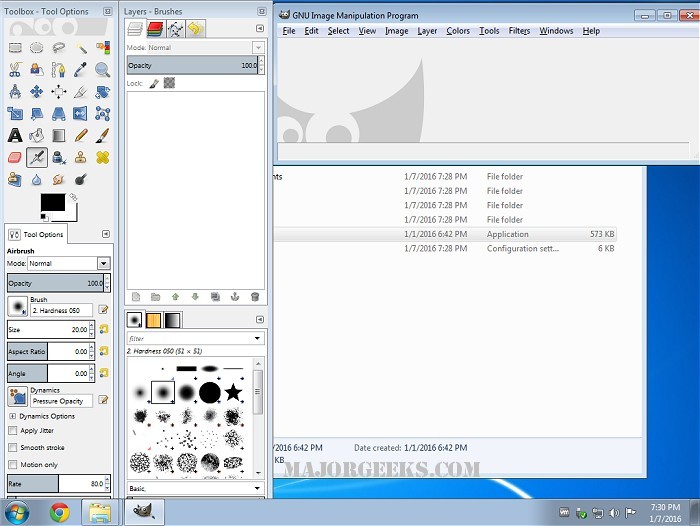Switch to the Channels tab
This screenshot has width=700, height=526.
155,29
